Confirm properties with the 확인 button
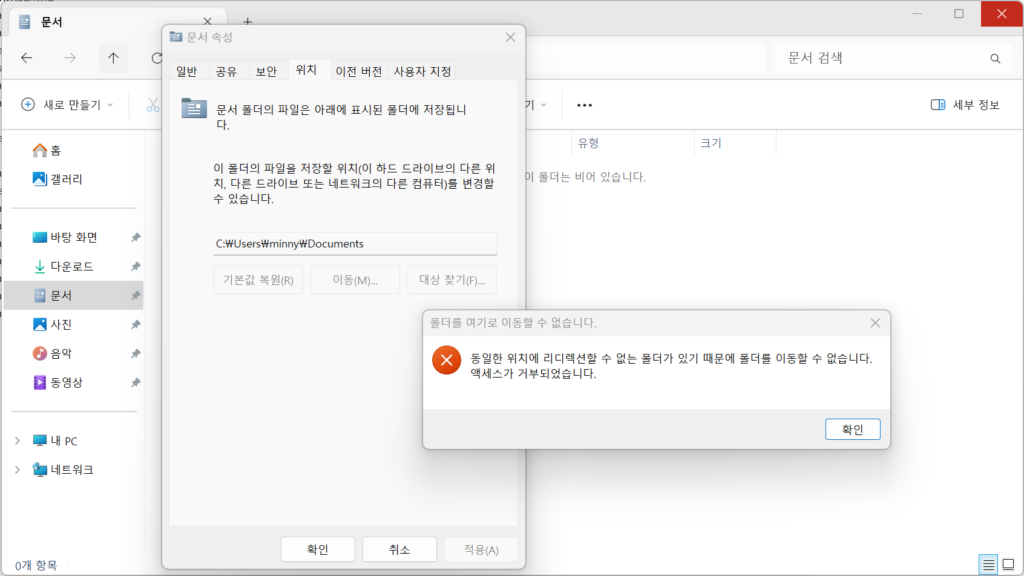This screenshot has width=1024, height=576. click(317, 549)
